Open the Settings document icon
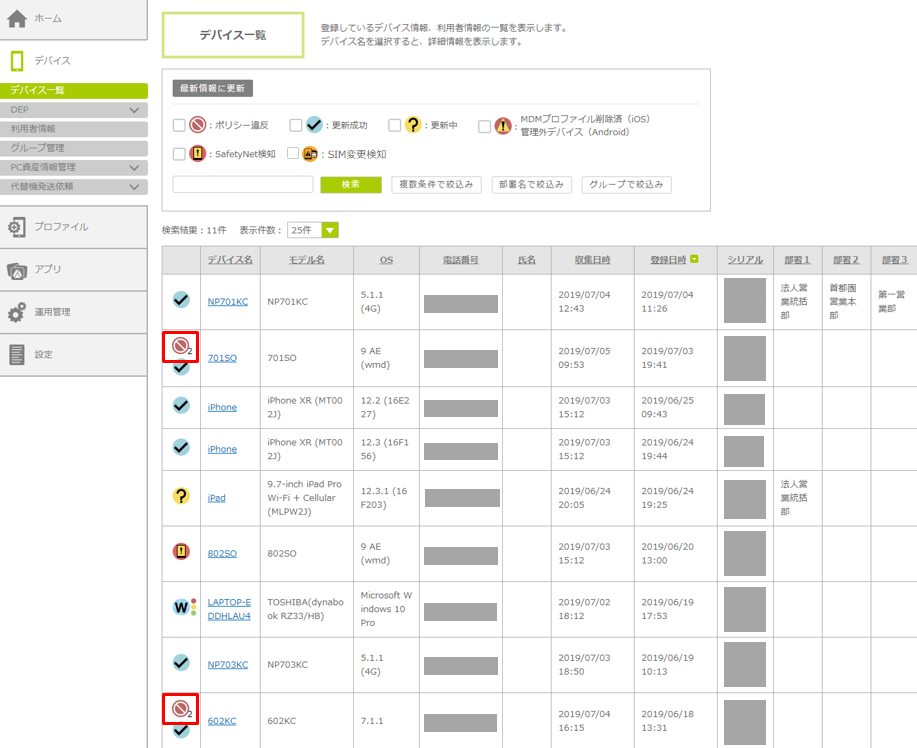917x748 pixels. [17, 355]
